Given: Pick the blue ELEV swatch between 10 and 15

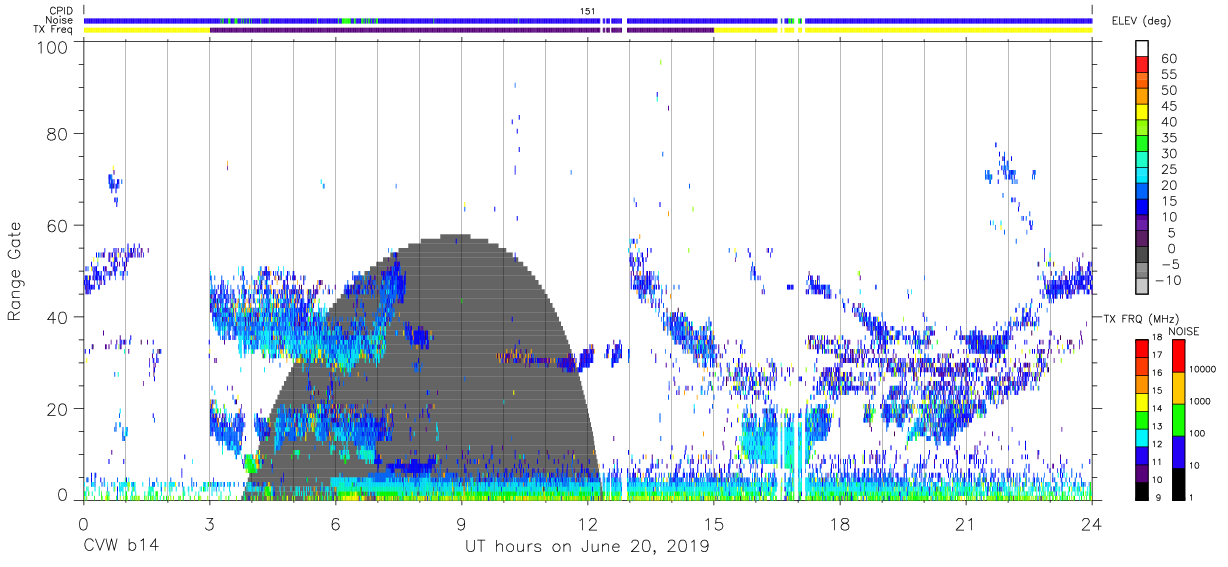Looking at the screenshot, I should click(x=1142, y=206).
